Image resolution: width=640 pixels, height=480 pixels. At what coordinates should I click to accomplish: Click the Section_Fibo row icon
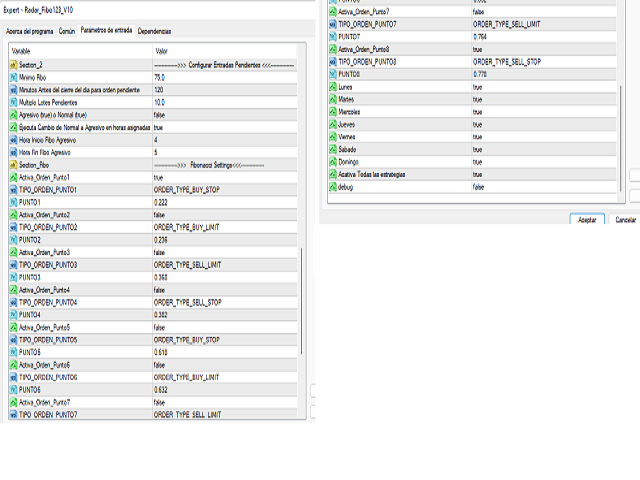(13, 165)
